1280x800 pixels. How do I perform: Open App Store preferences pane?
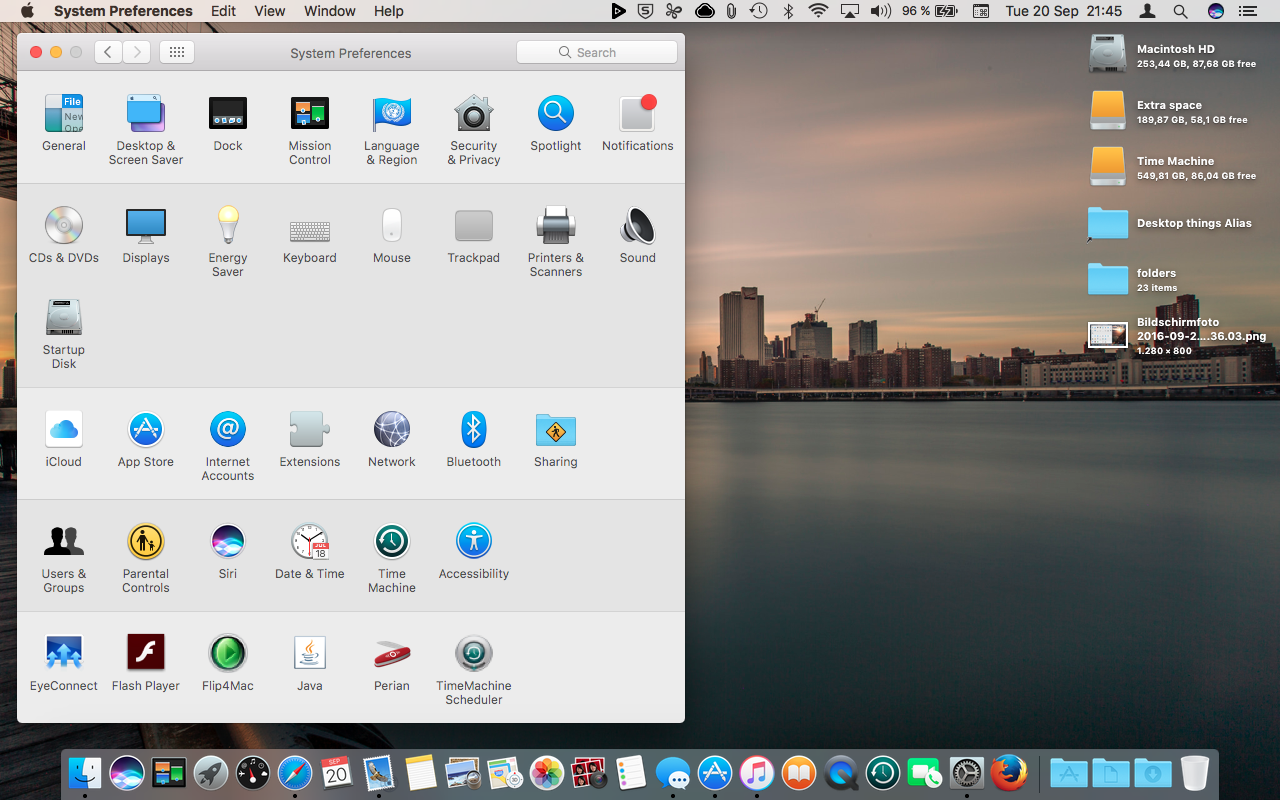click(x=146, y=429)
